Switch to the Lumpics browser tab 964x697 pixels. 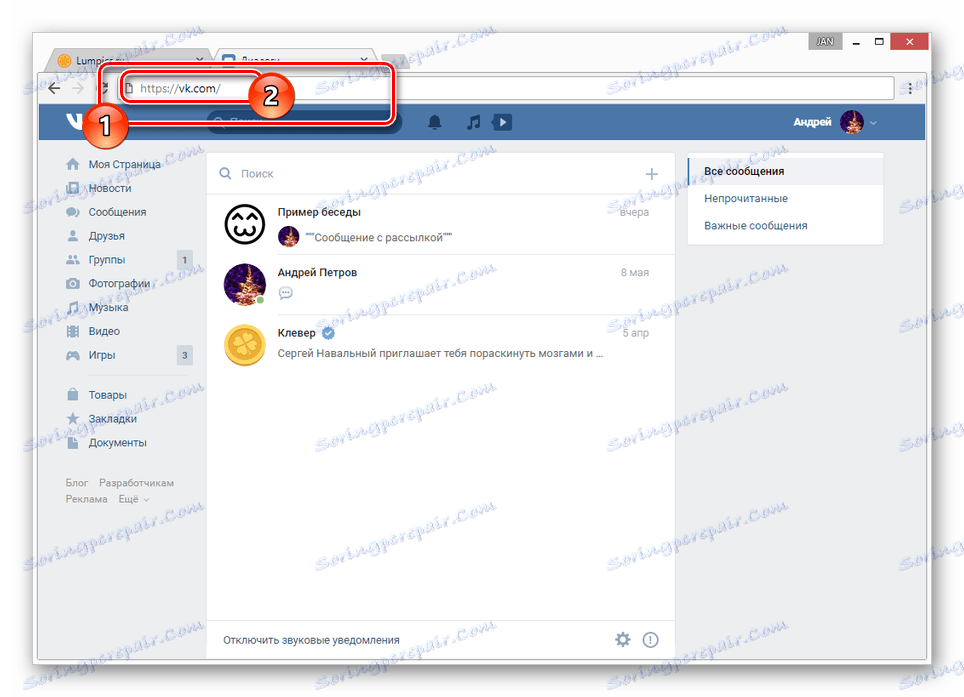[129, 60]
